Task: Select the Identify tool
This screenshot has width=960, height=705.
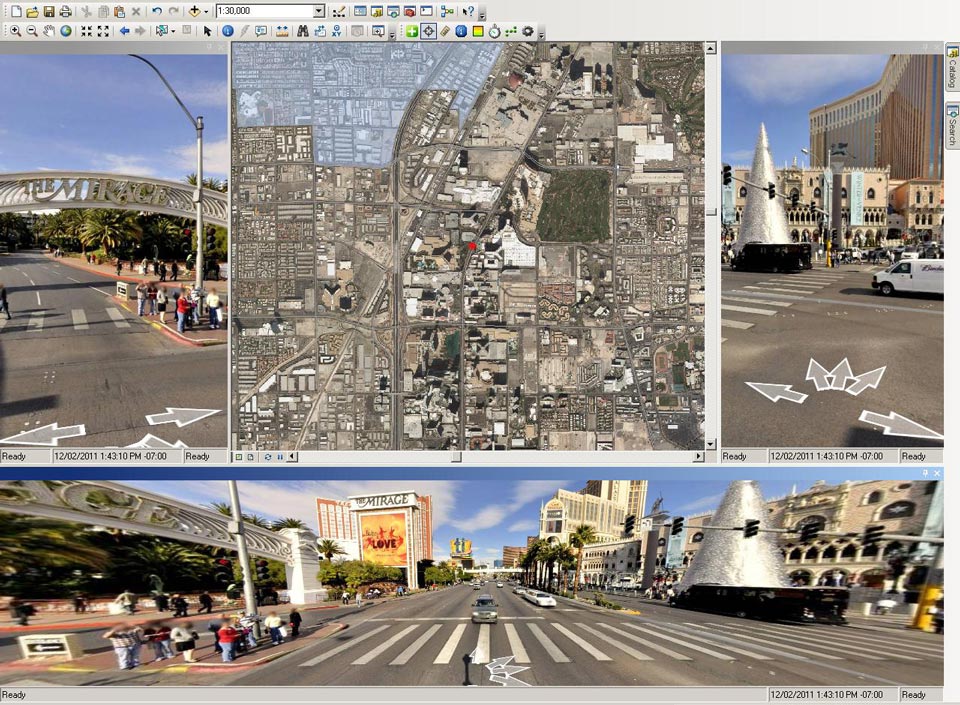Action: [x=228, y=31]
